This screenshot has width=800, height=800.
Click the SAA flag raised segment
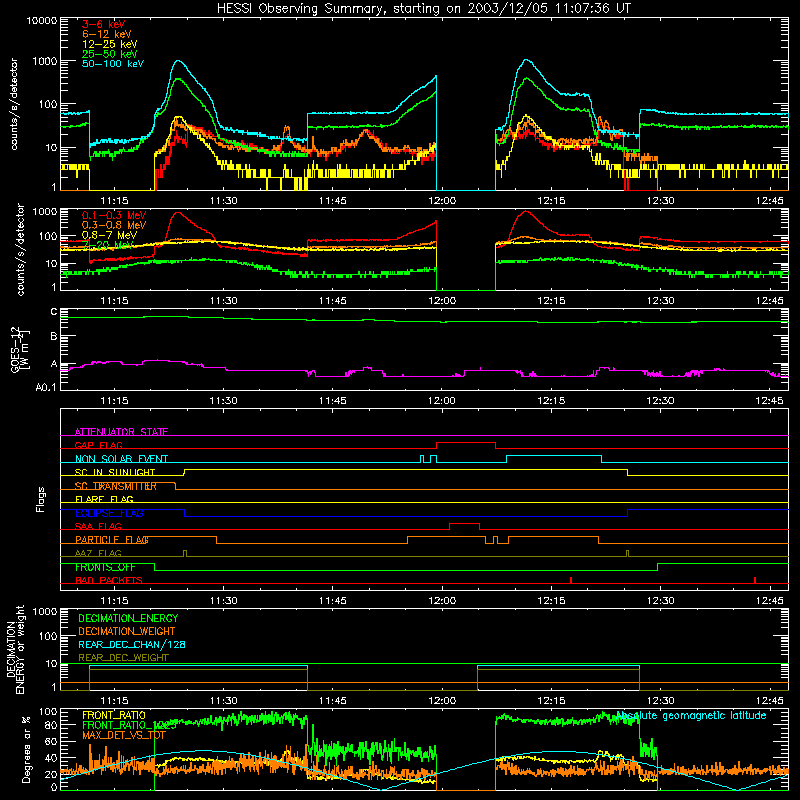pyautogui.click(x=464, y=523)
